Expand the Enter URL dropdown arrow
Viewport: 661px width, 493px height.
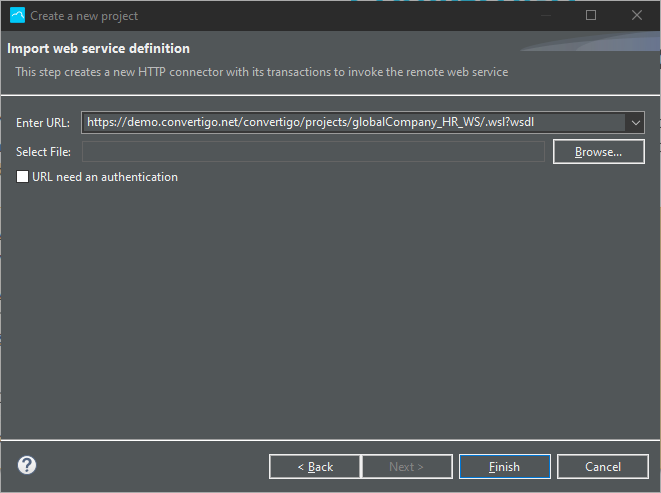(x=635, y=123)
